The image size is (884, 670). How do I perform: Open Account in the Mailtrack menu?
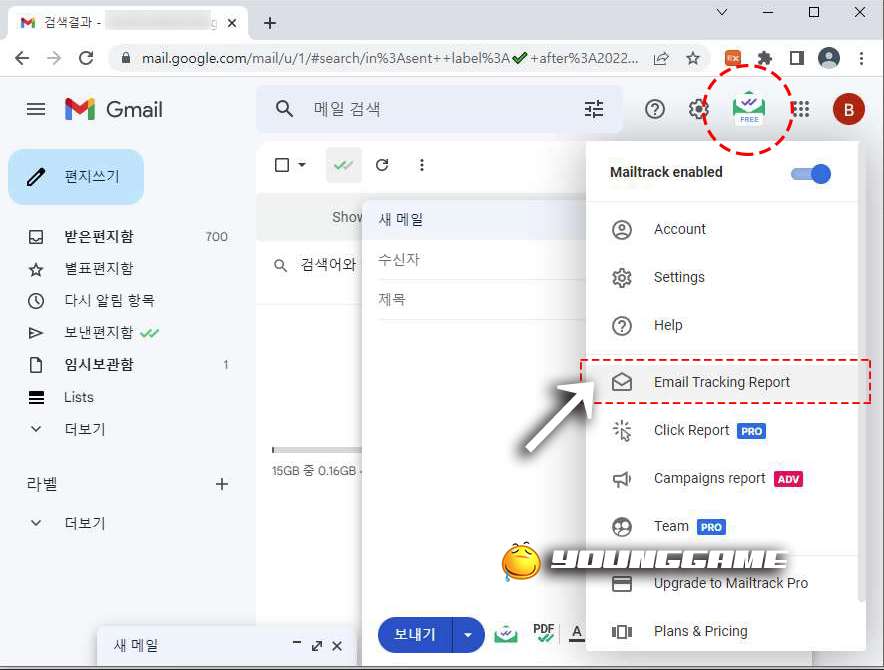722,230
